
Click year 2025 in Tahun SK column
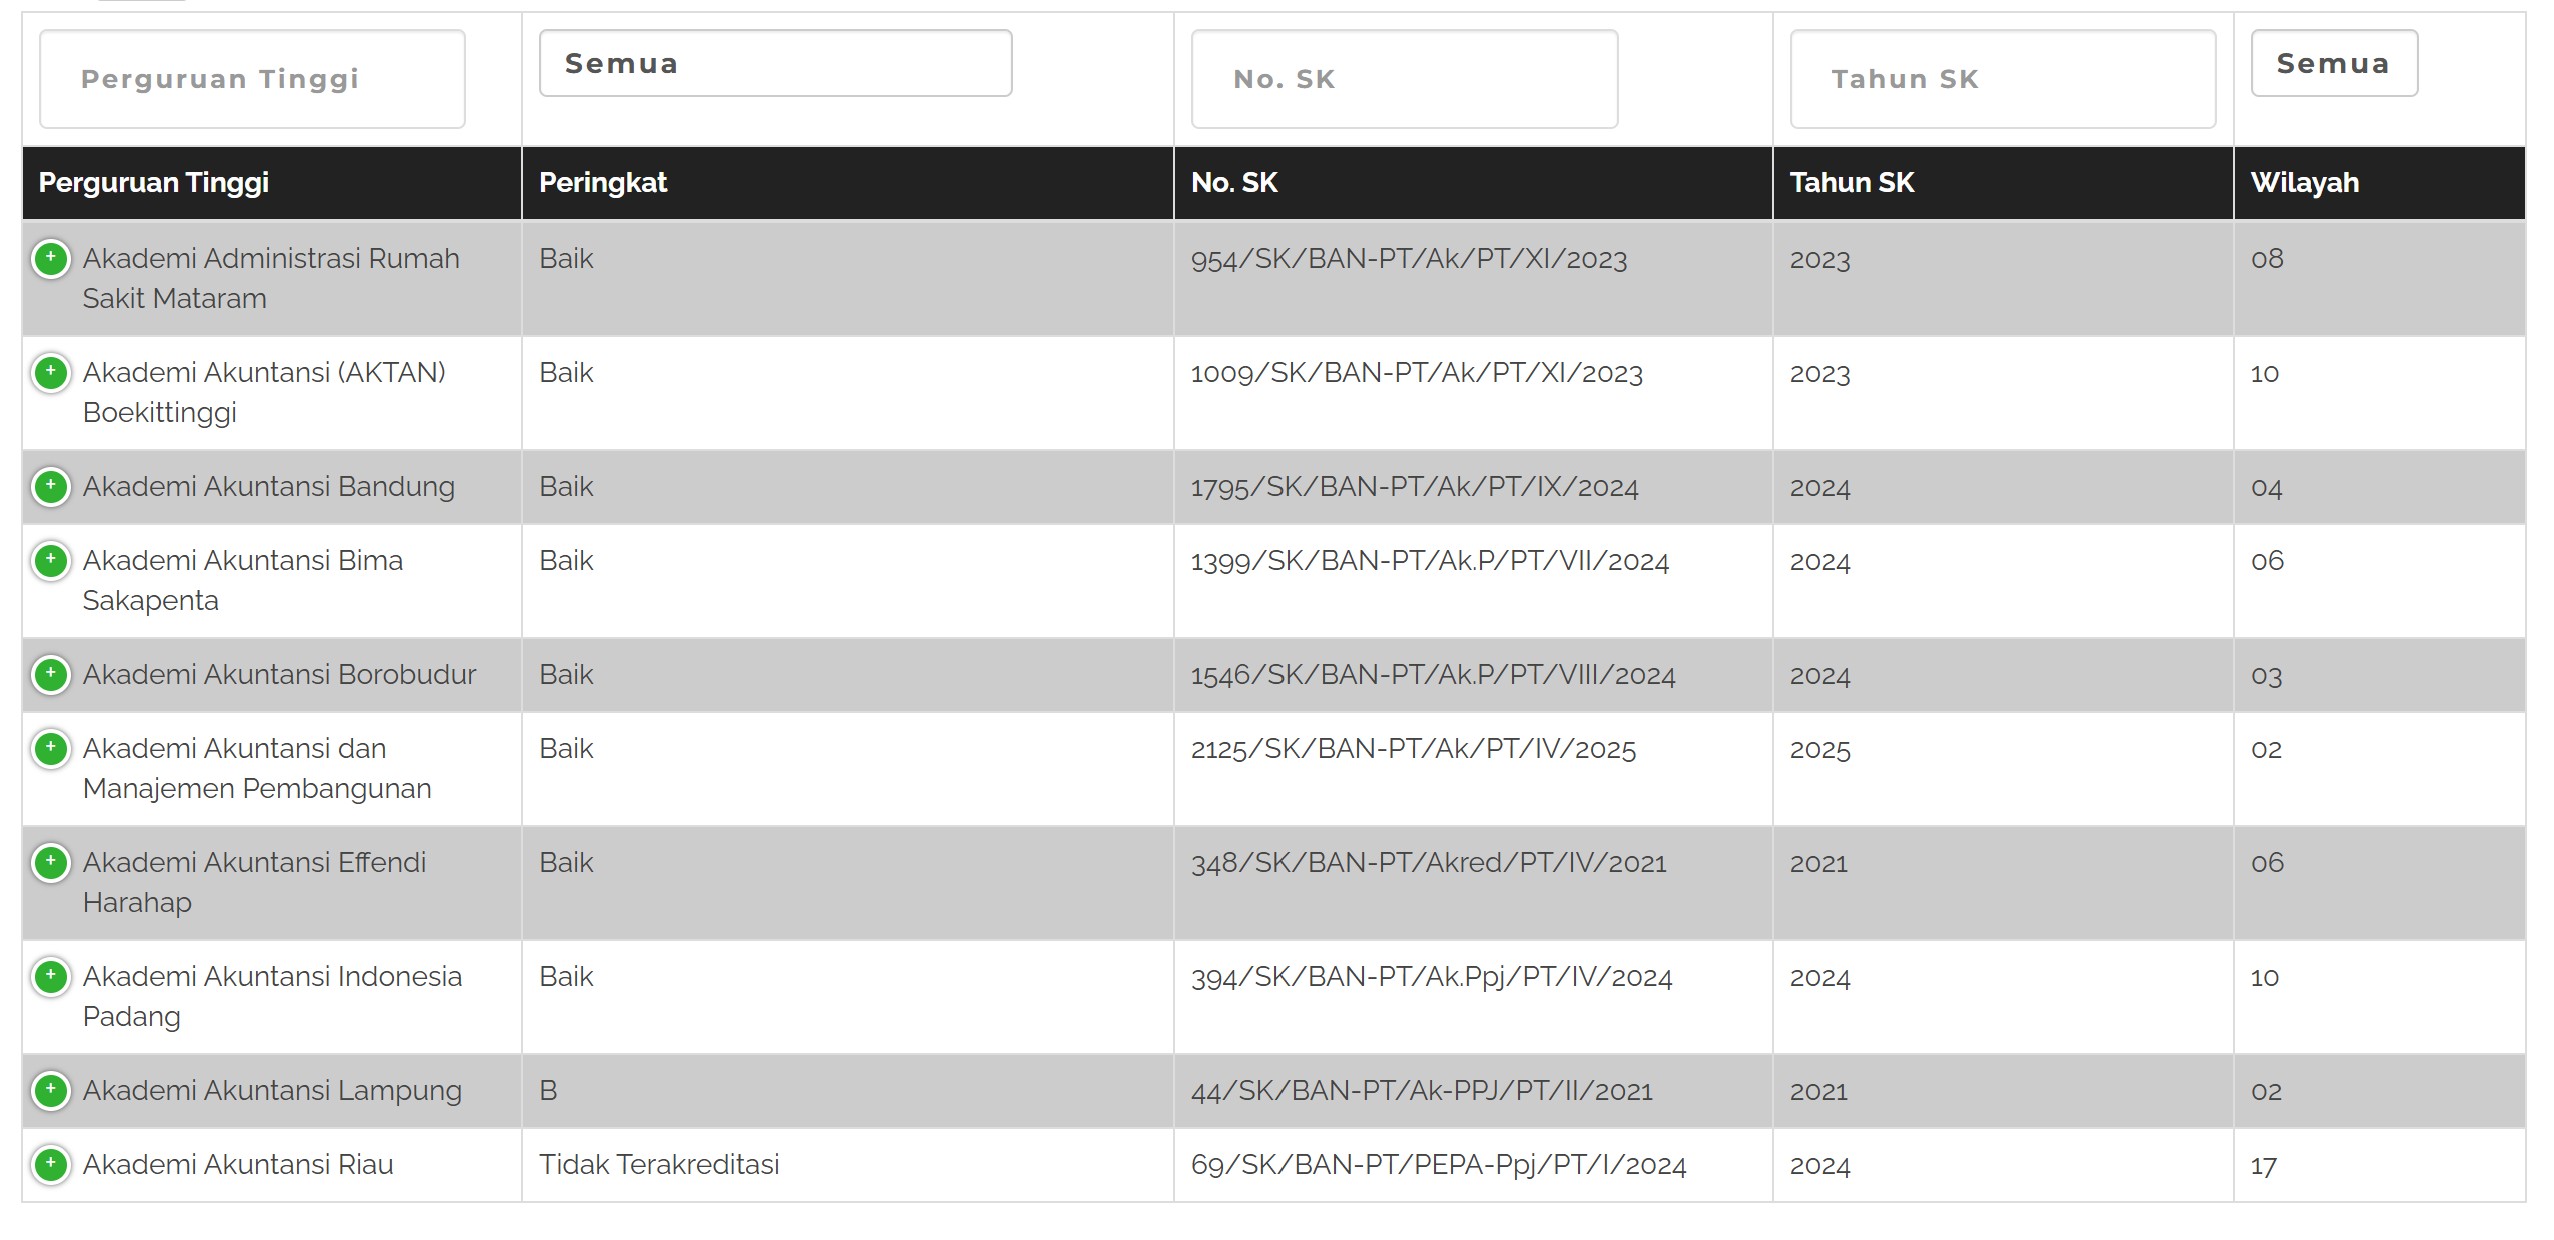tap(1820, 749)
